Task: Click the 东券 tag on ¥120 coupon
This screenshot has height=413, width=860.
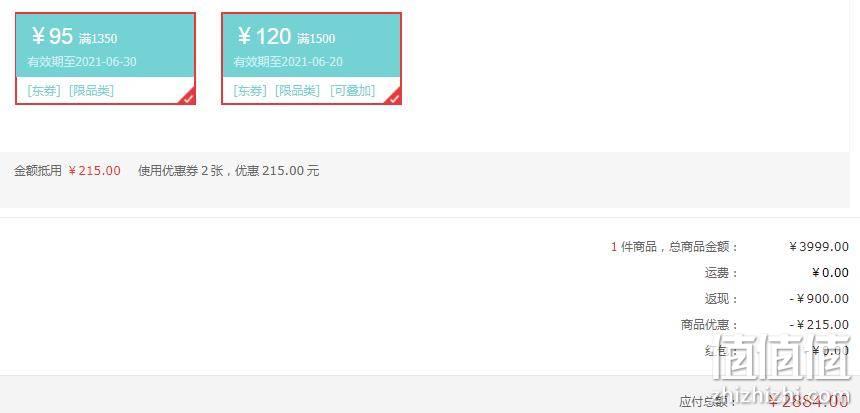Action: point(250,91)
